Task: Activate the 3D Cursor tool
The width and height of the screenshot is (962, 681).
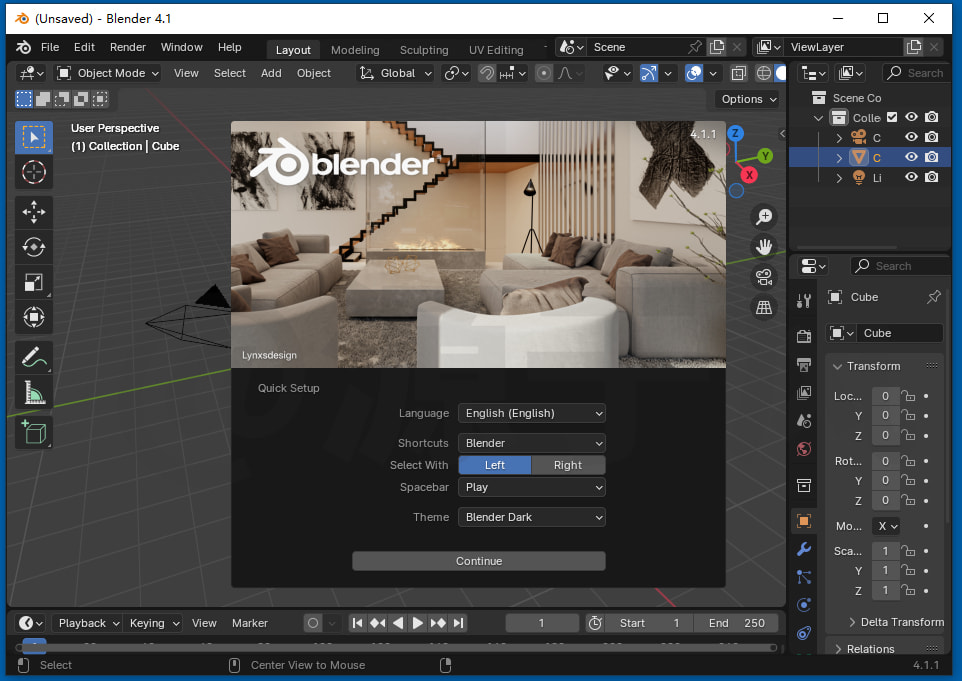Action: (x=34, y=172)
